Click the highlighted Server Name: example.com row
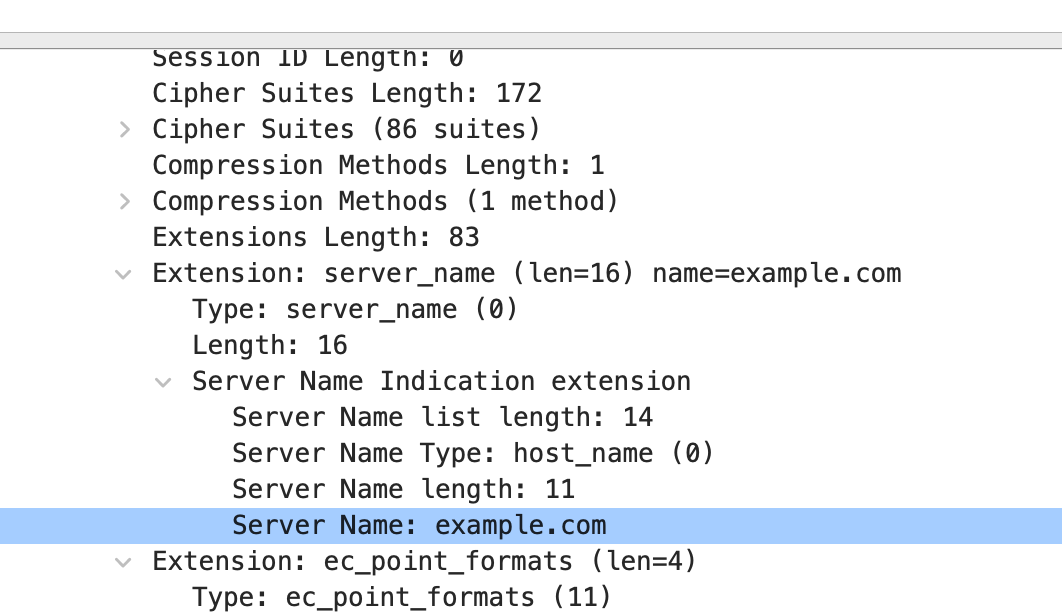1062x616 pixels. 419,526
